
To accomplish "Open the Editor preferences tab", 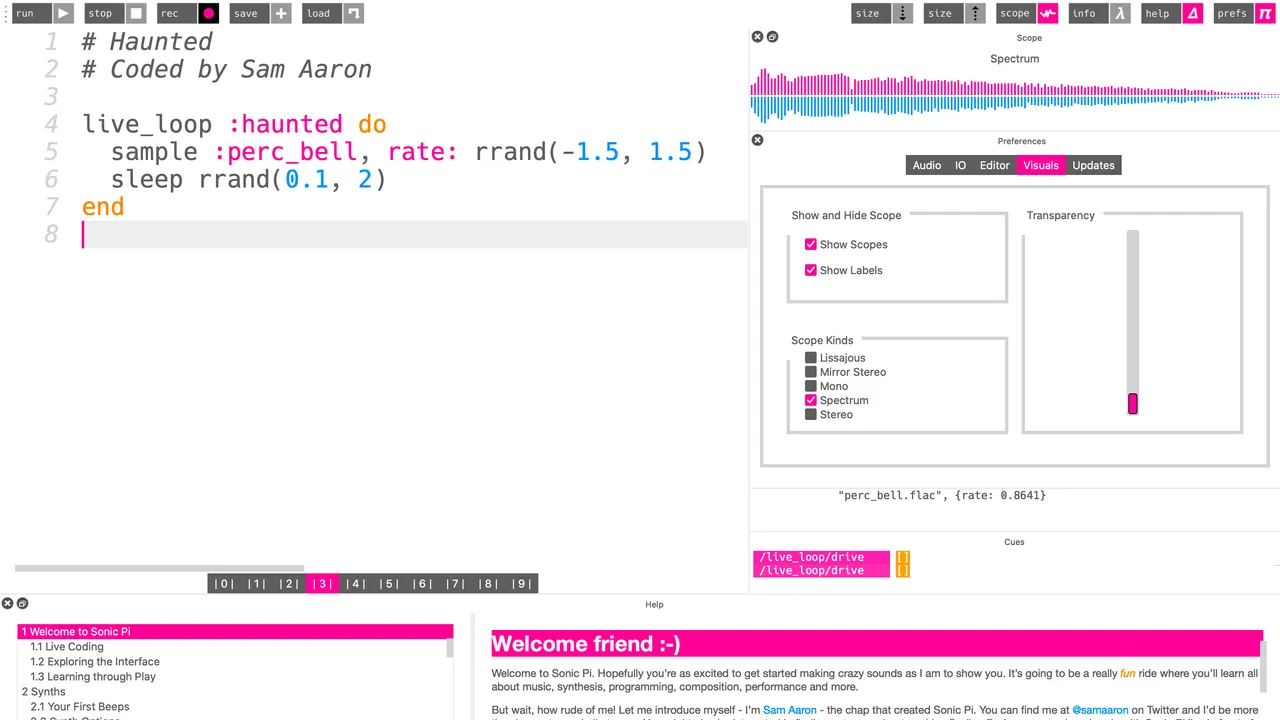I will pyautogui.click(x=994, y=165).
